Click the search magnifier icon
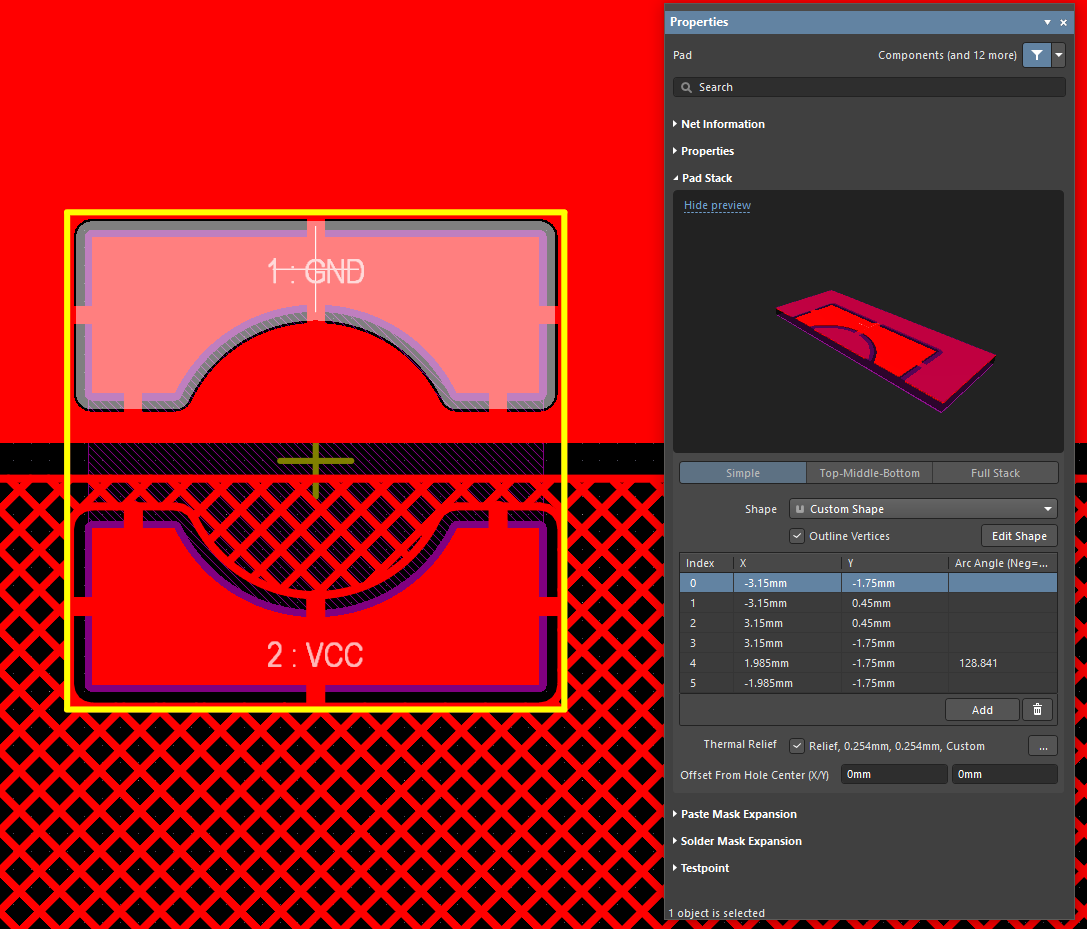Image resolution: width=1087 pixels, height=929 pixels. pyautogui.click(x=687, y=88)
